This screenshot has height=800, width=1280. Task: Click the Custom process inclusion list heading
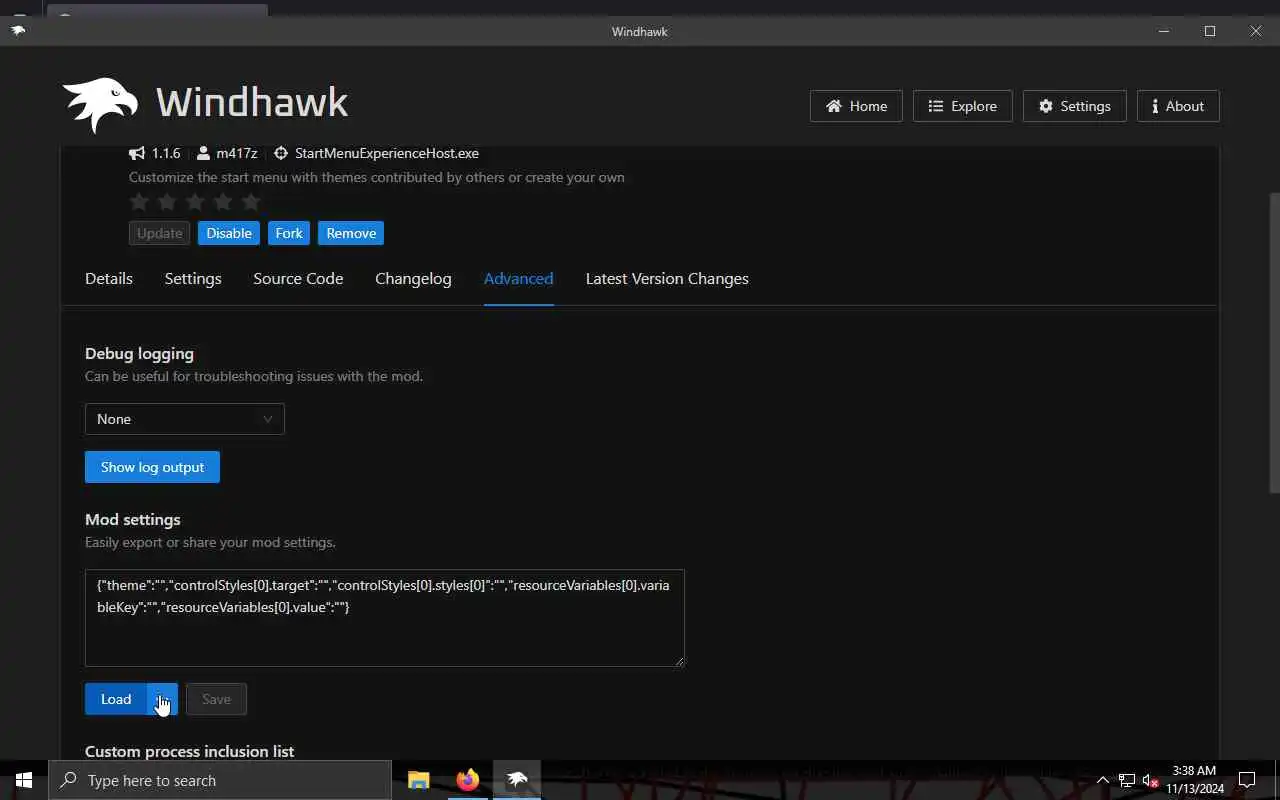(x=190, y=751)
